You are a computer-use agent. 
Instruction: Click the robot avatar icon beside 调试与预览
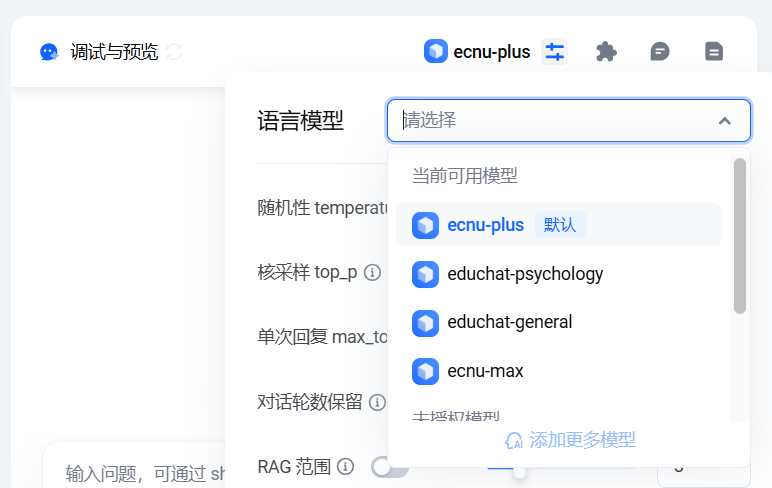(49, 52)
